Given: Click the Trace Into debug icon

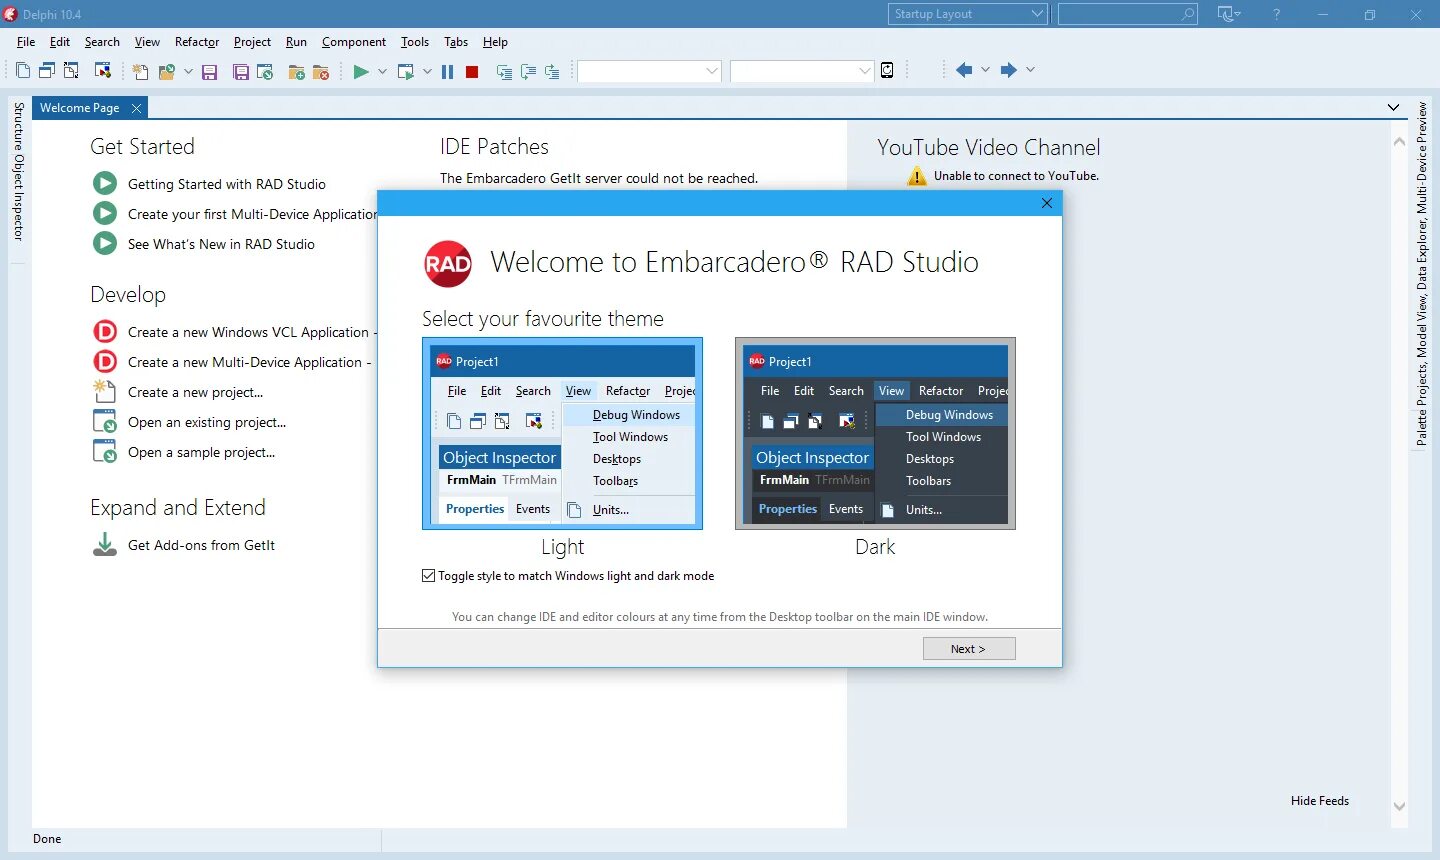Looking at the screenshot, I should click(x=504, y=72).
